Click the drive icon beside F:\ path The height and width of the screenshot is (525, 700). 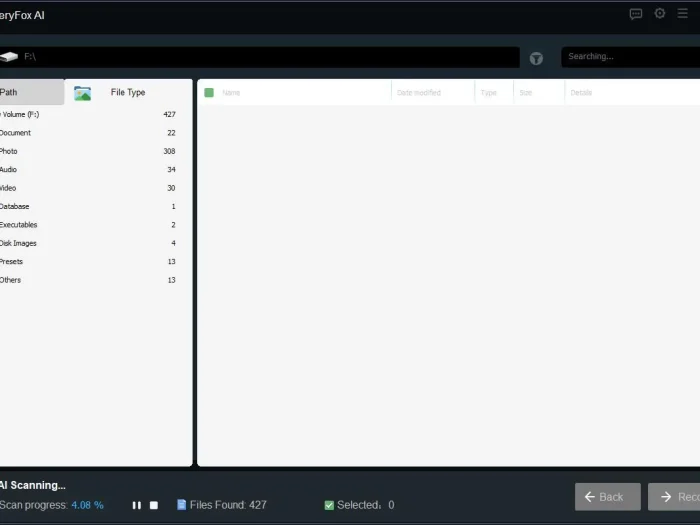tap(9, 57)
